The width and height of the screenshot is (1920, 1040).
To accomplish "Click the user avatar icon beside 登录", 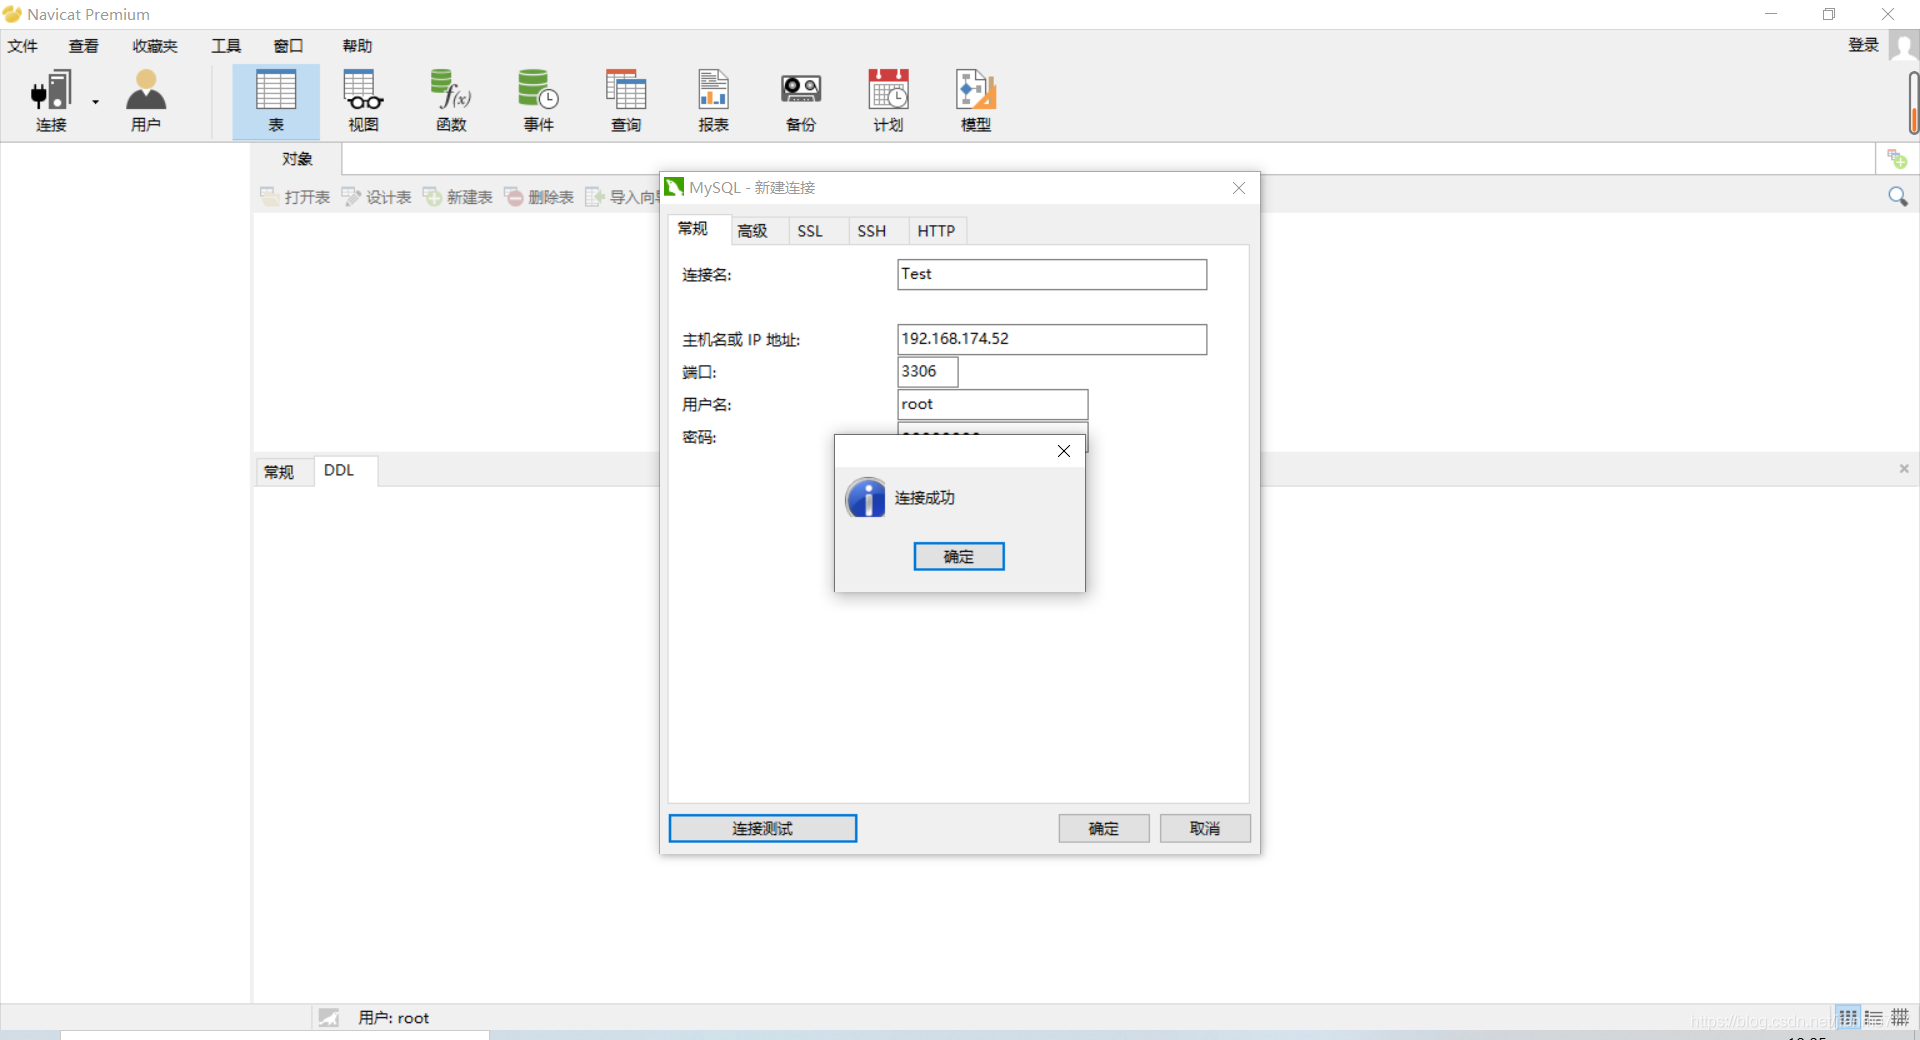I will [1904, 46].
